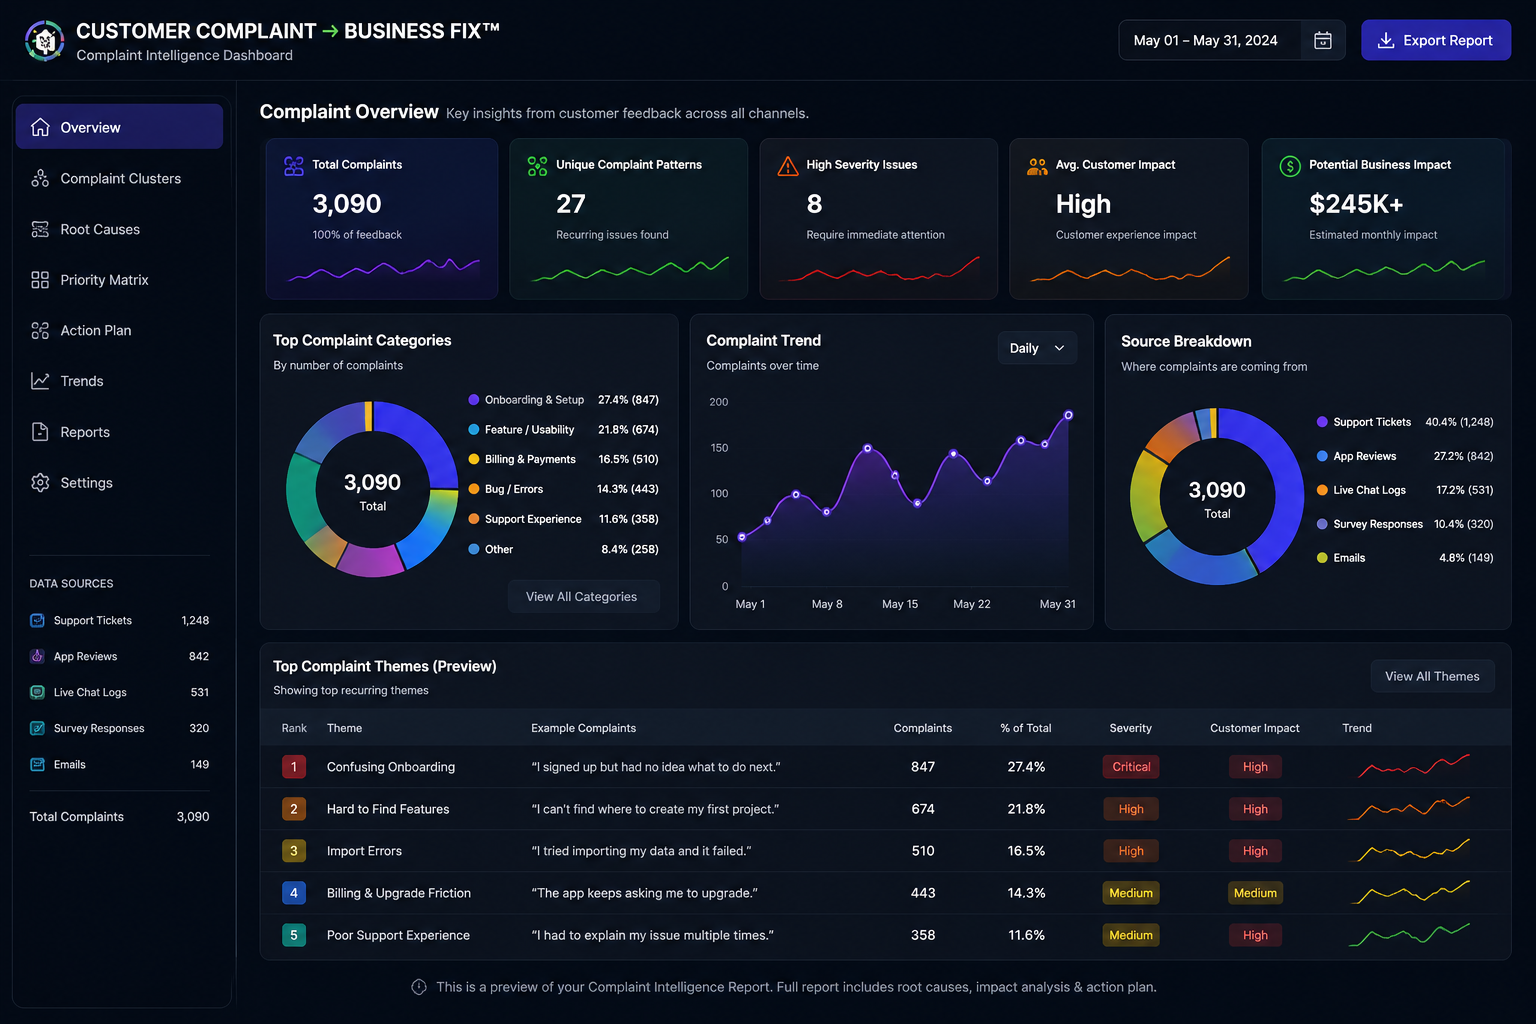Click the Potential Business Impact dollar icon
Viewport: 1536px width, 1024px height.
point(1290,166)
